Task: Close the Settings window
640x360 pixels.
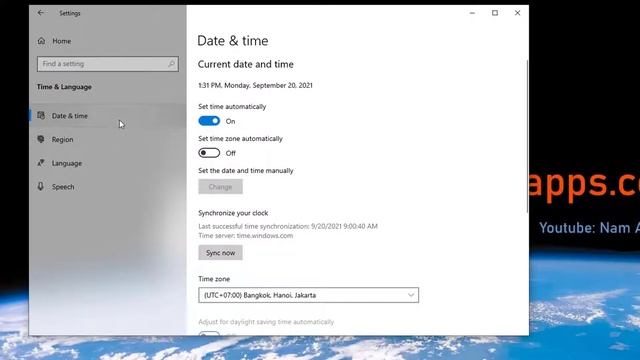Action: click(x=518, y=13)
